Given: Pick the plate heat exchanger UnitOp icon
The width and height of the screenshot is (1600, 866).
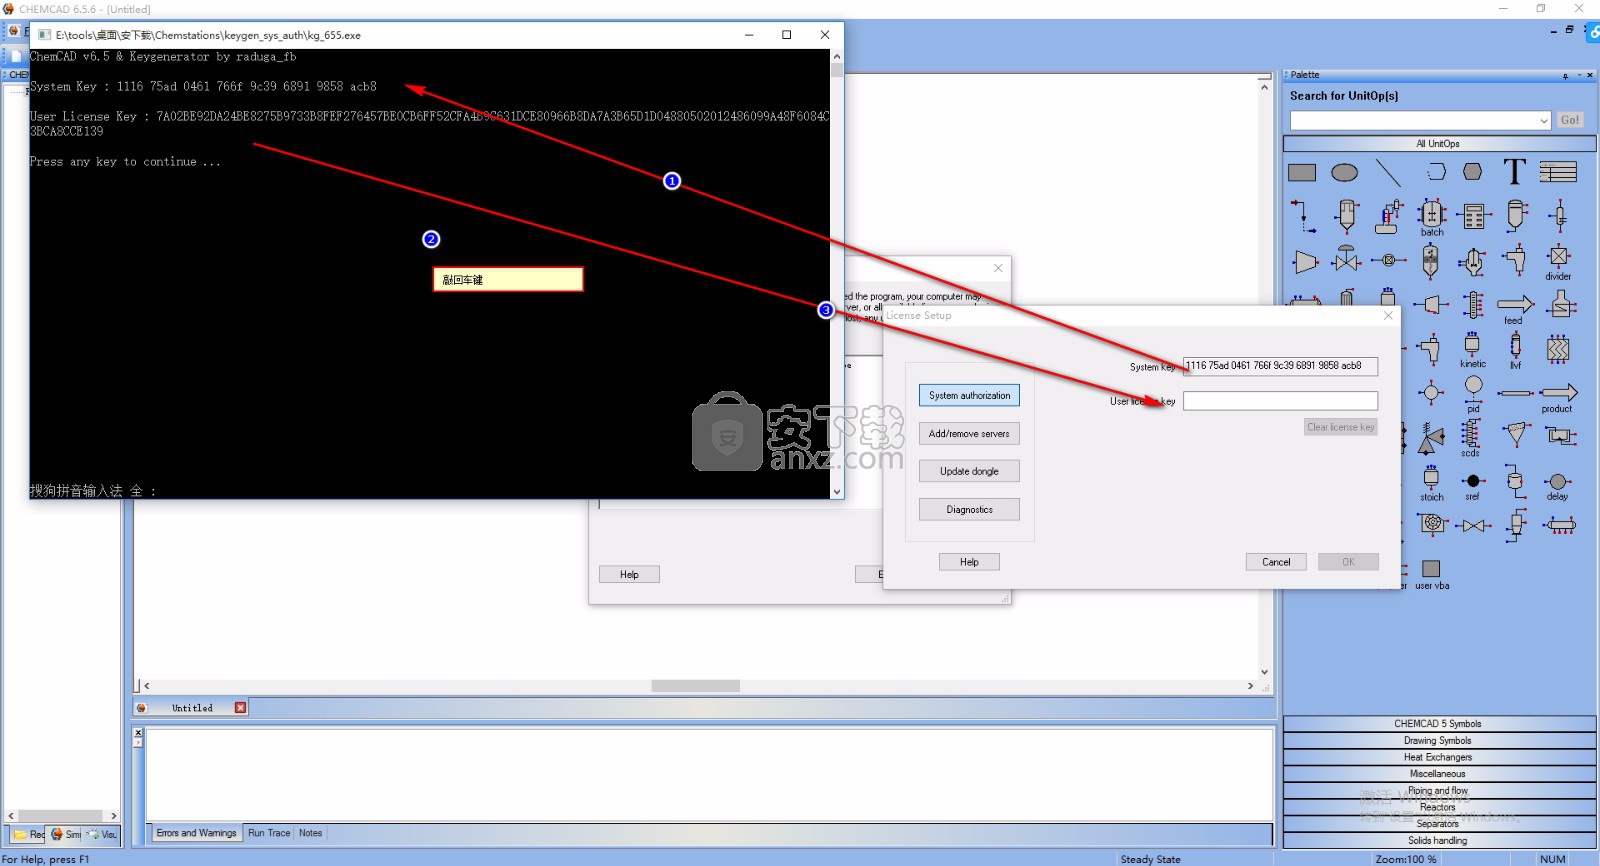Looking at the screenshot, I should pyautogui.click(x=1558, y=349).
